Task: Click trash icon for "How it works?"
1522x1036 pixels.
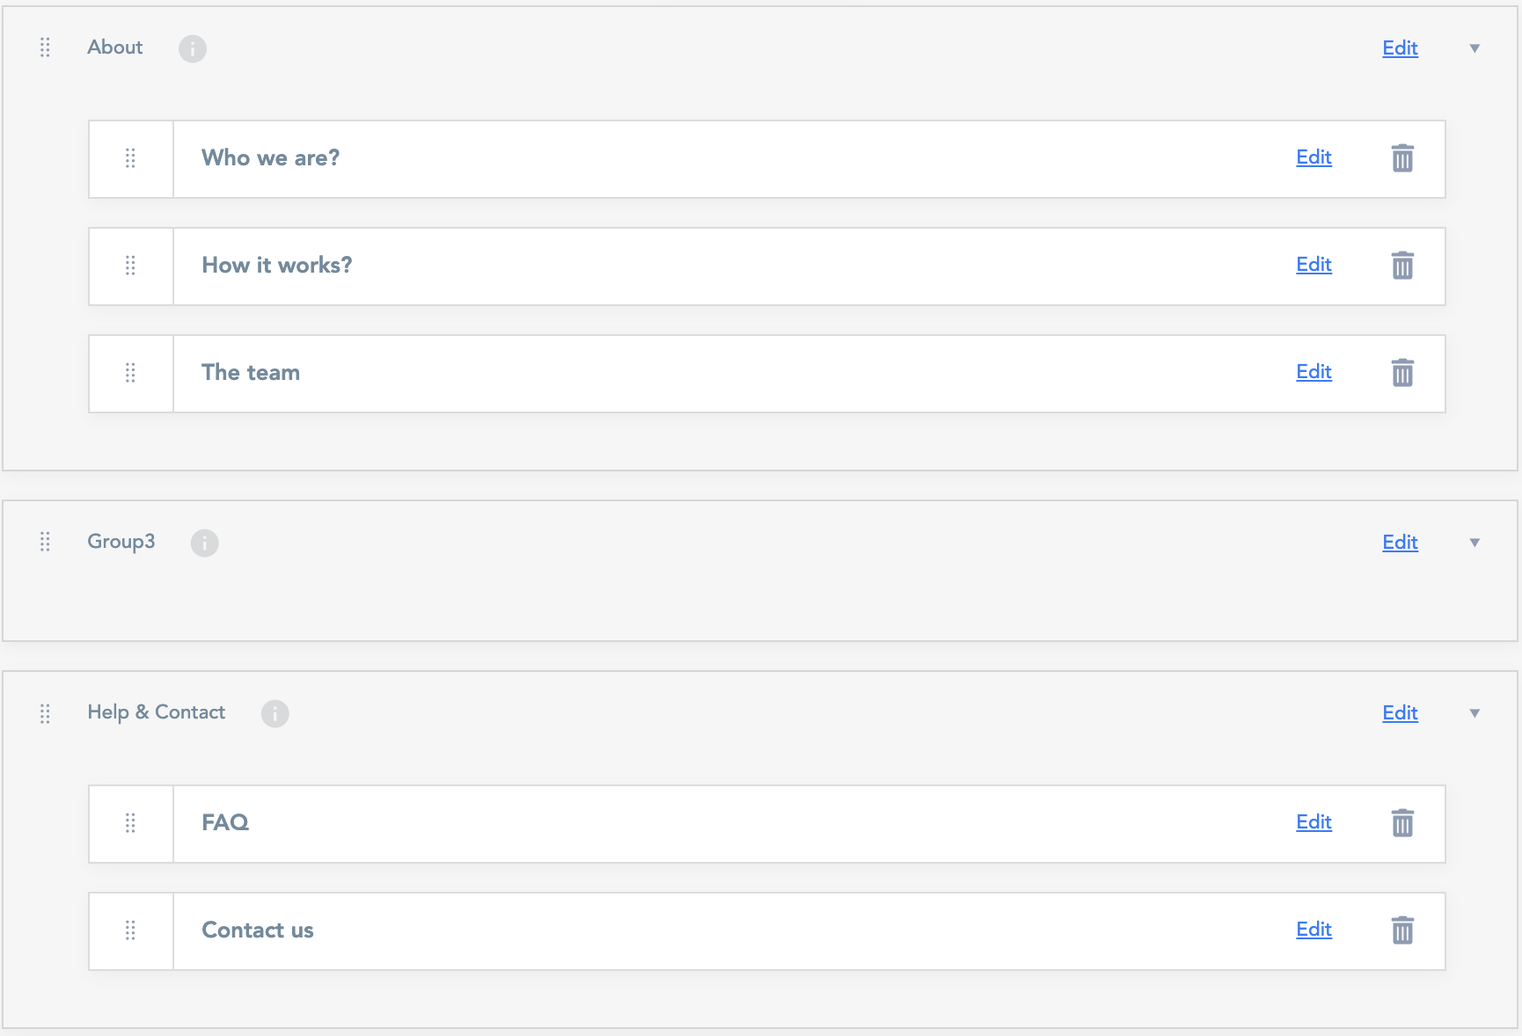Action: pyautogui.click(x=1402, y=265)
